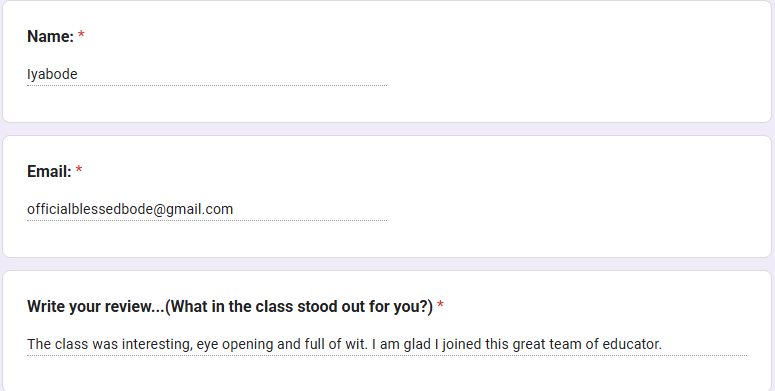Click the required asterisk after the review question
Viewport: 775px width, 391px height.
click(440, 304)
